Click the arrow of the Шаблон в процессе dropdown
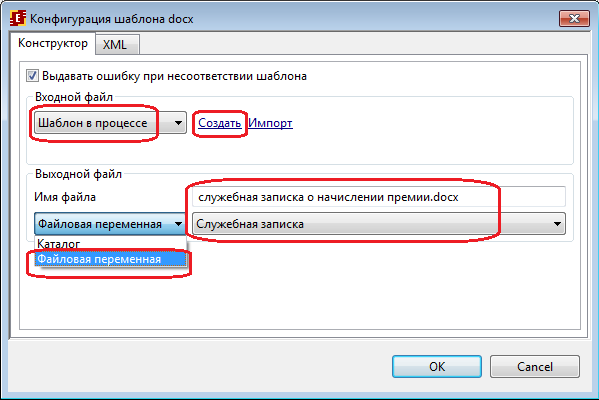 click(178, 123)
